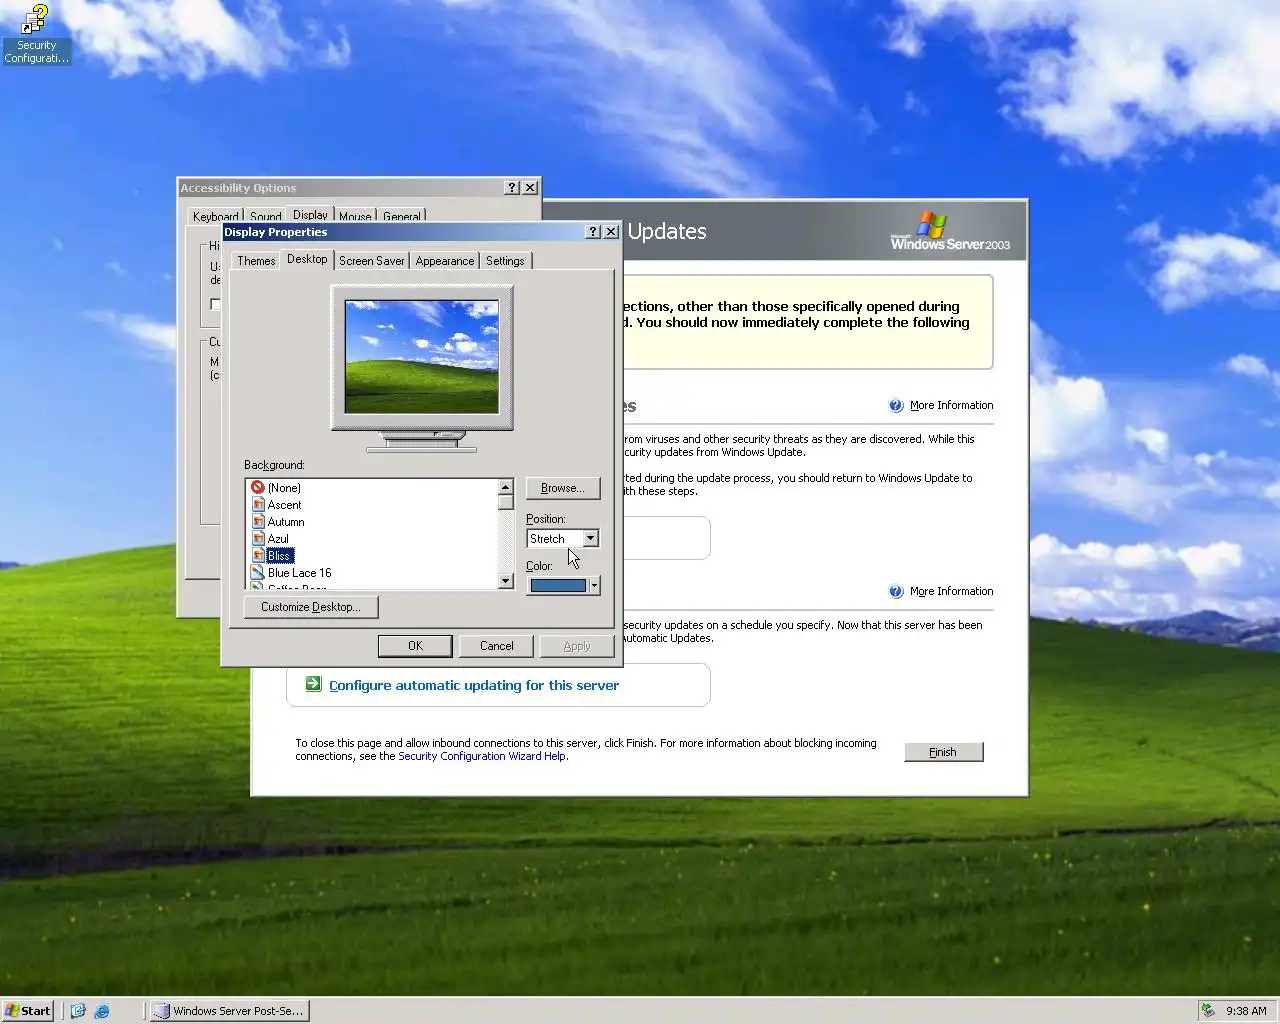Open Sound tab in Accessibility Options

pyautogui.click(x=266, y=216)
